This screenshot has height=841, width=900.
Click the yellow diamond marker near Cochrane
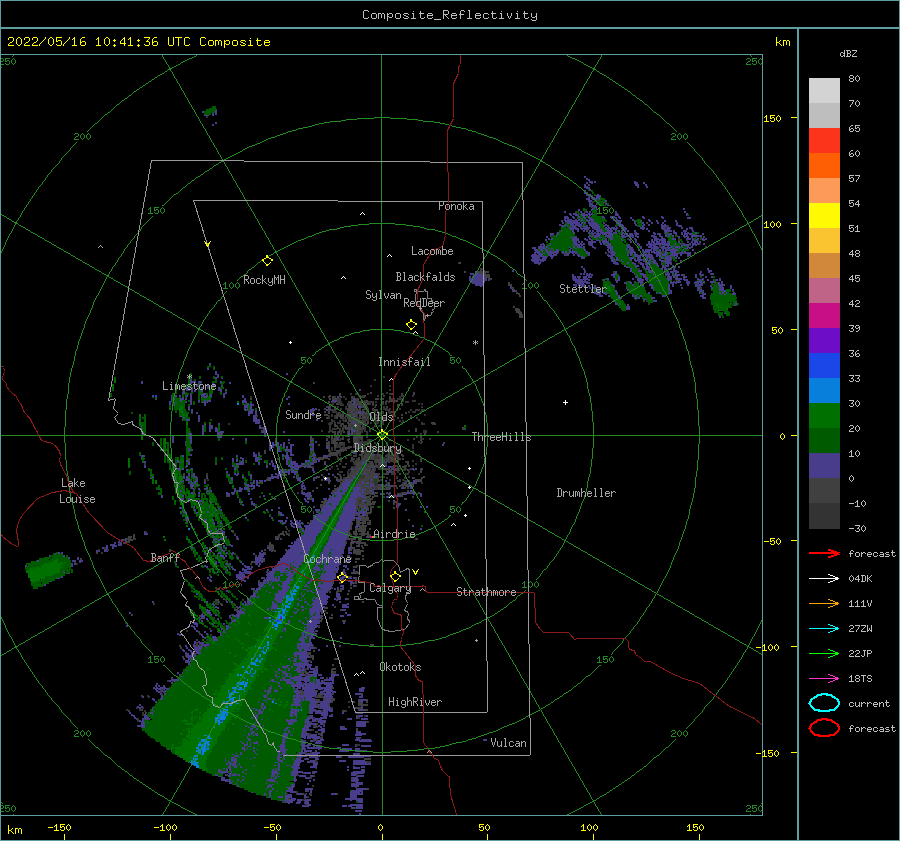tap(342, 577)
